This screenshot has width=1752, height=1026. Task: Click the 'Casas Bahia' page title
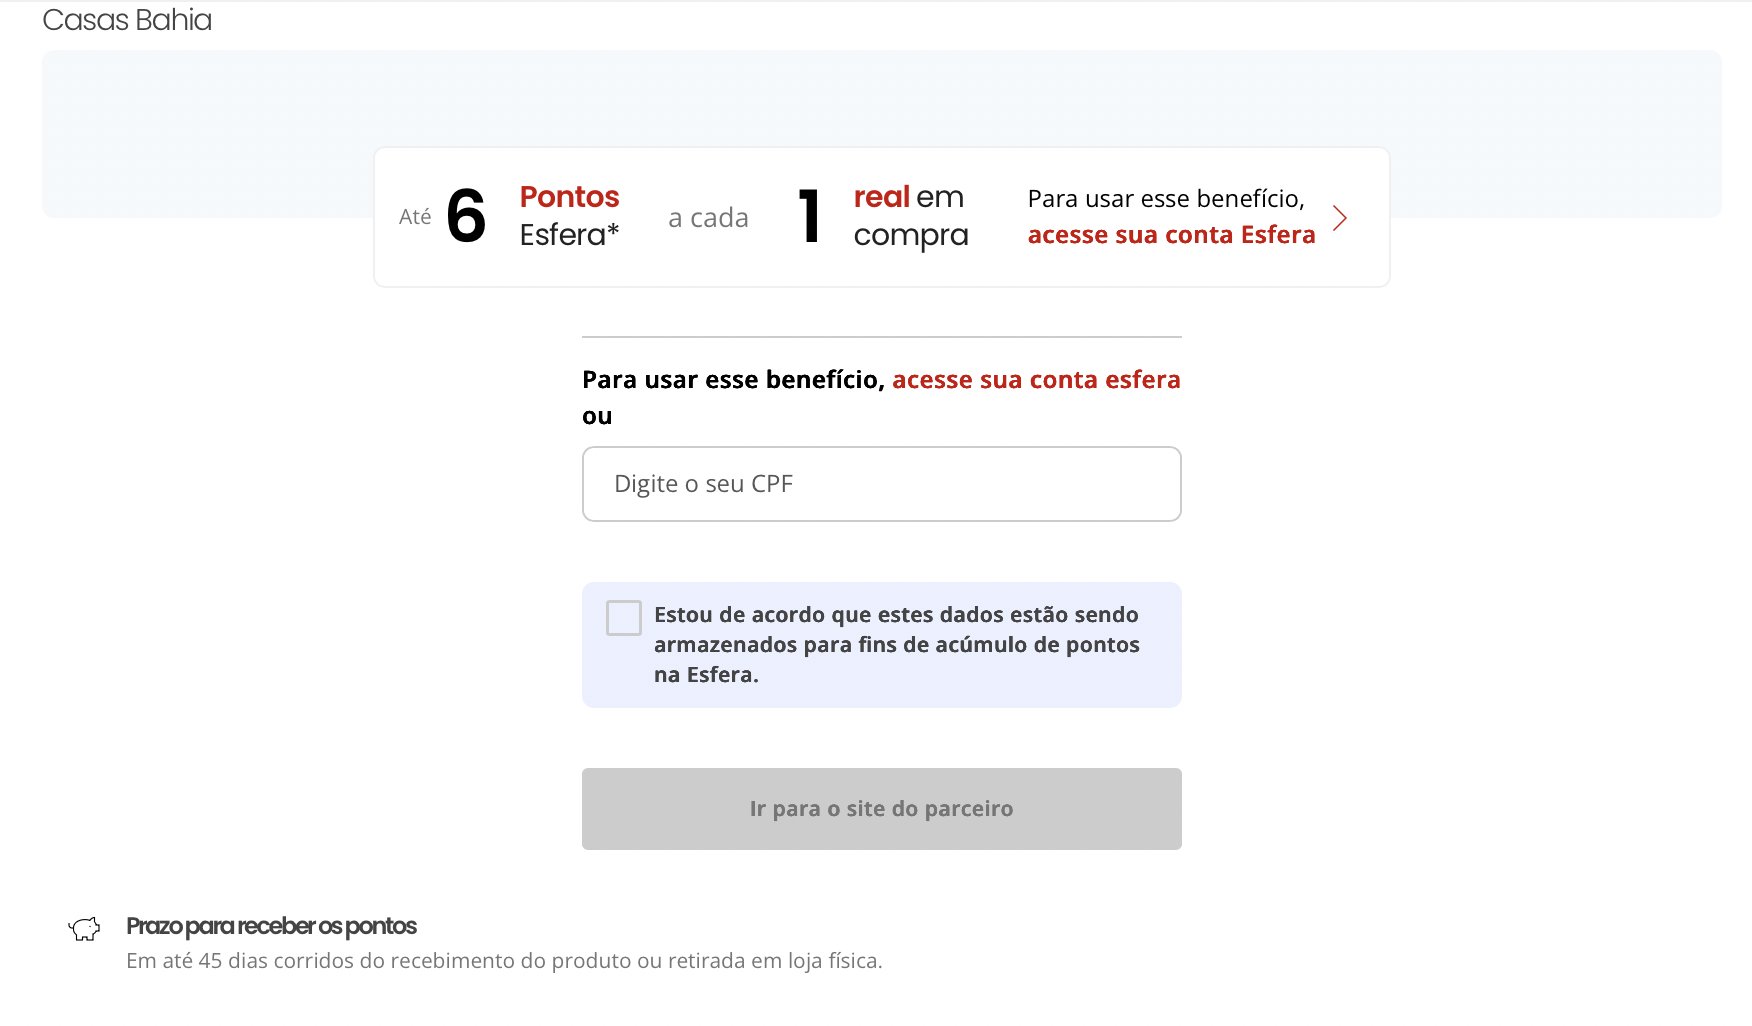pos(127,20)
